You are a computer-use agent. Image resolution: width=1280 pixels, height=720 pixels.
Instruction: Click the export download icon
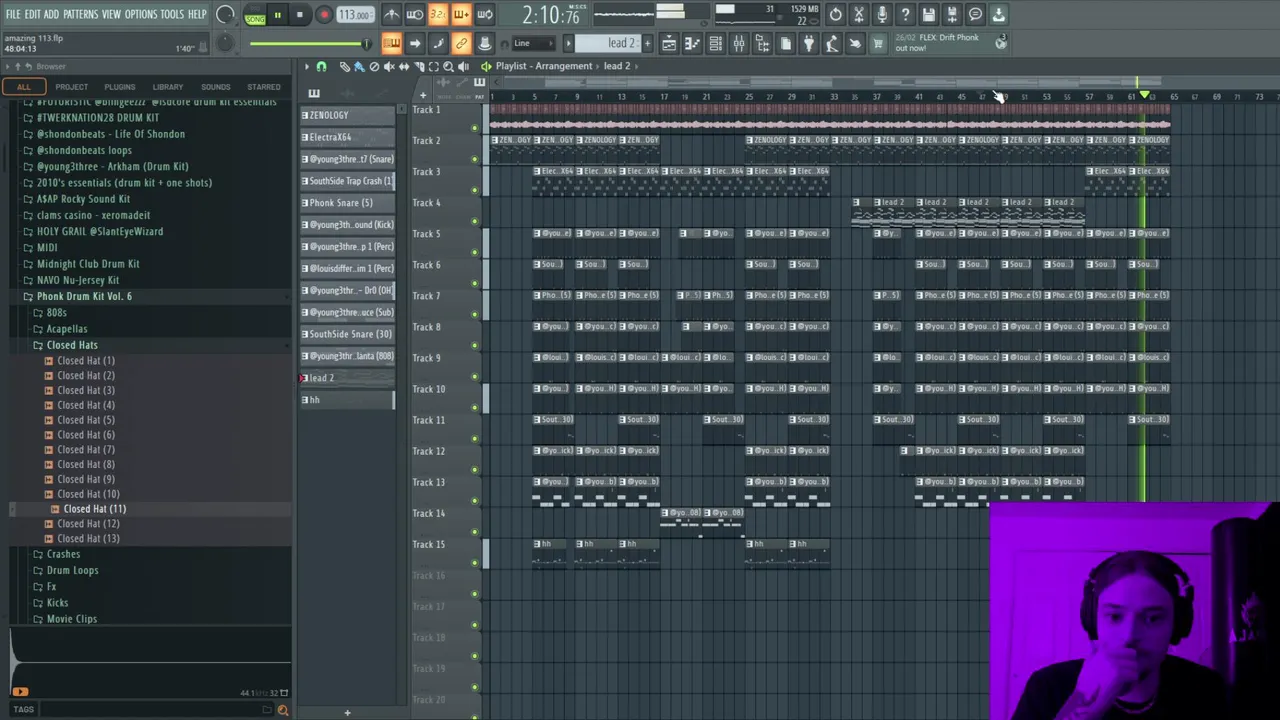click(999, 15)
